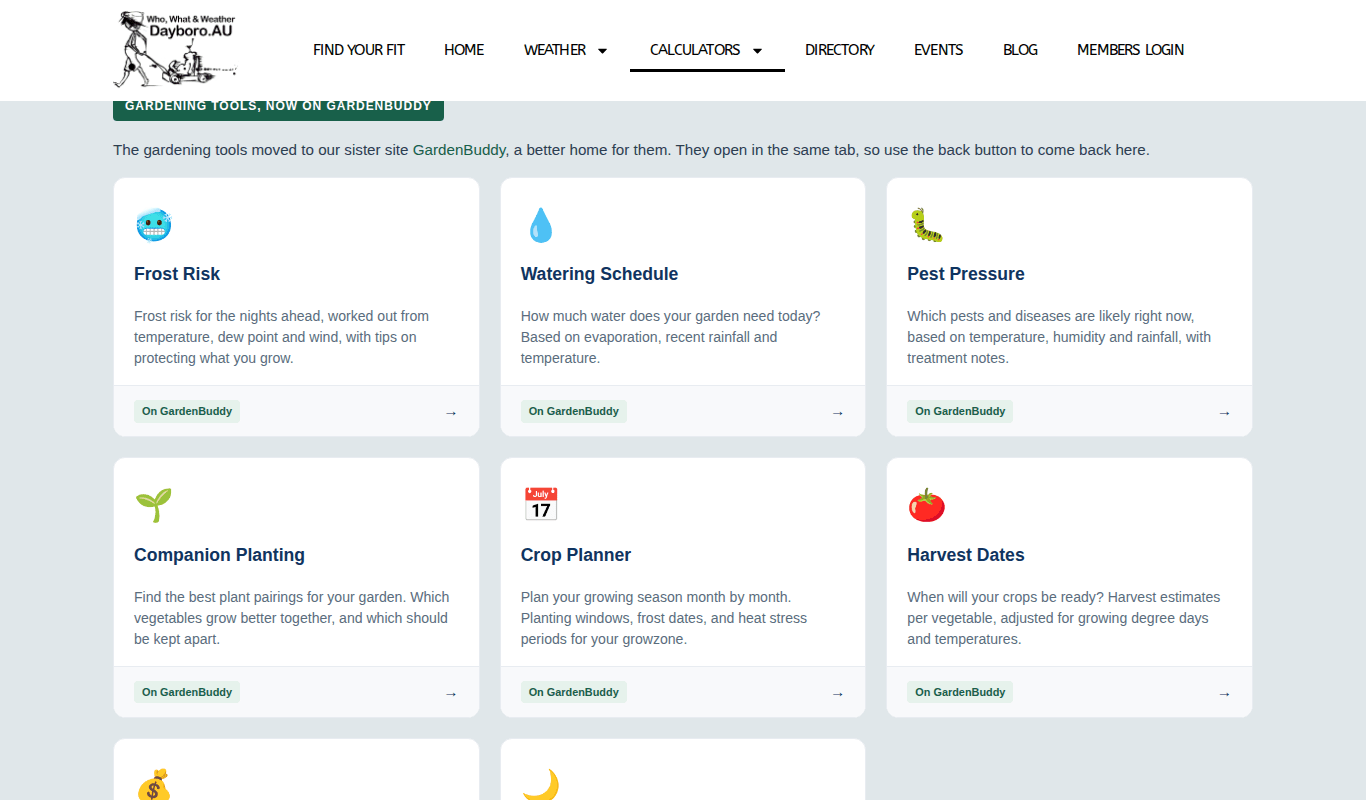
Task: Click the arrow on the Watering Schedule card
Action: coord(838,412)
